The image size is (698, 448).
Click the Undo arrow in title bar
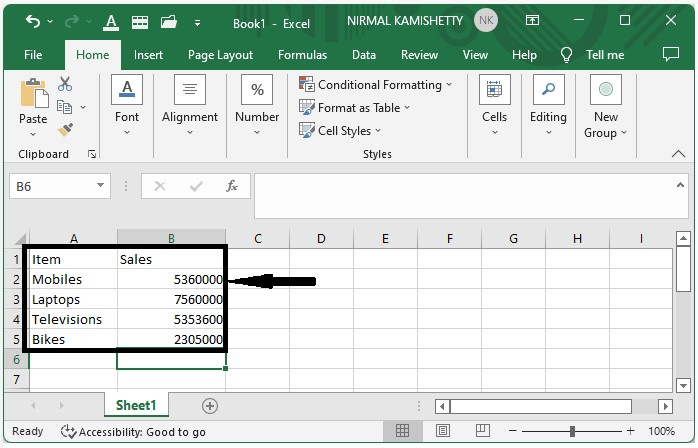[33, 20]
